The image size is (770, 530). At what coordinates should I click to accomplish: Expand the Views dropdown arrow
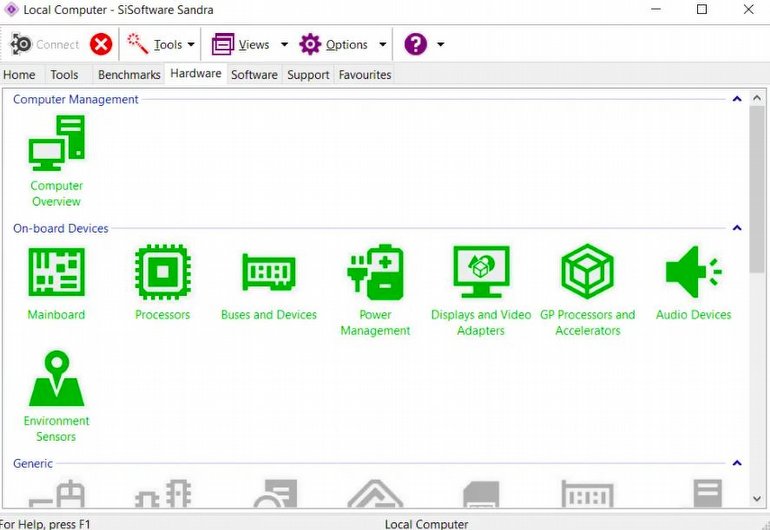(284, 44)
